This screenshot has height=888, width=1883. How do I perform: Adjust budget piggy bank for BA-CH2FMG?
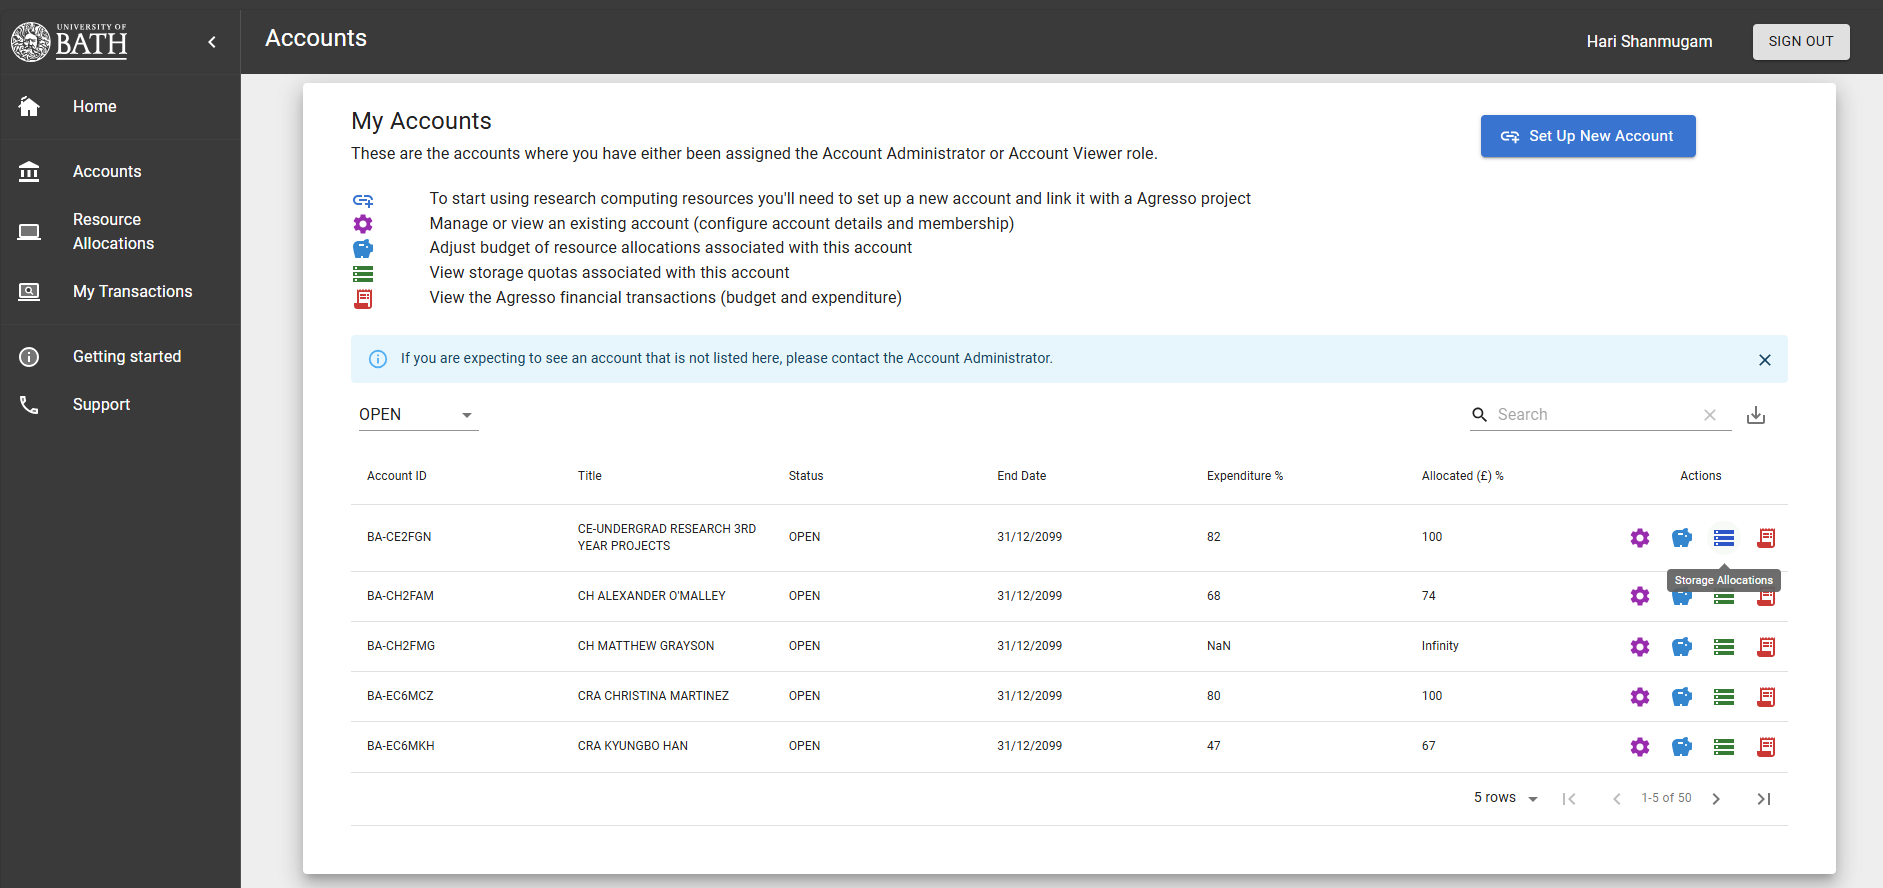coord(1682,647)
